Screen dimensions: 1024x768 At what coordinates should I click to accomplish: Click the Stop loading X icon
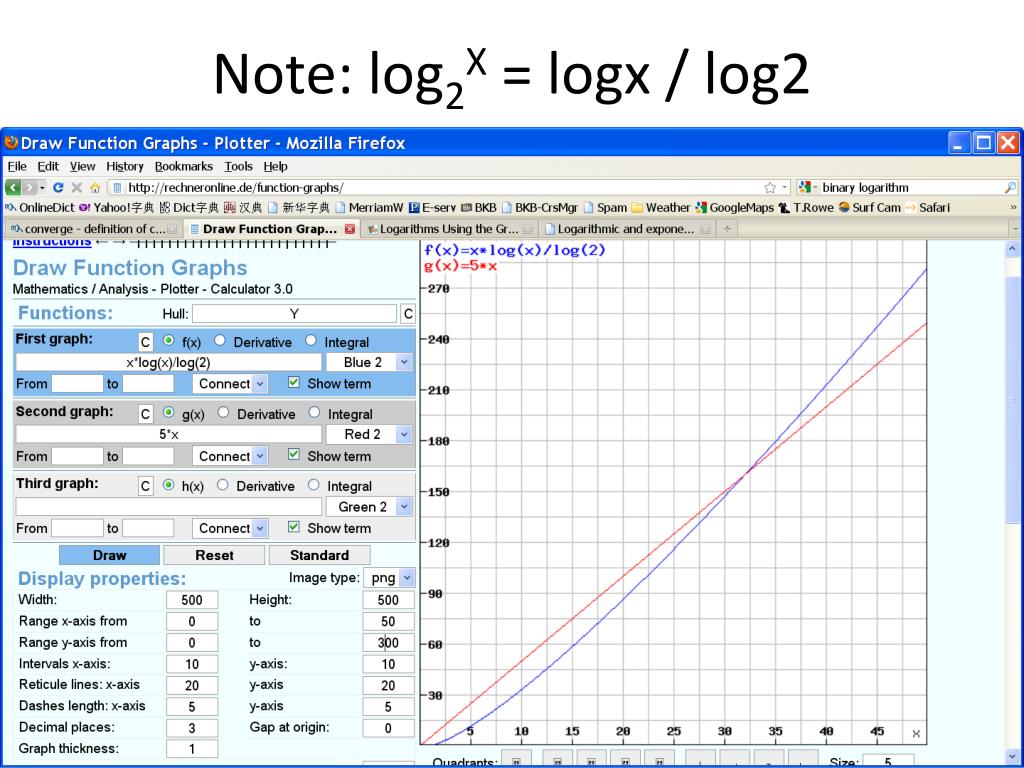point(76,187)
